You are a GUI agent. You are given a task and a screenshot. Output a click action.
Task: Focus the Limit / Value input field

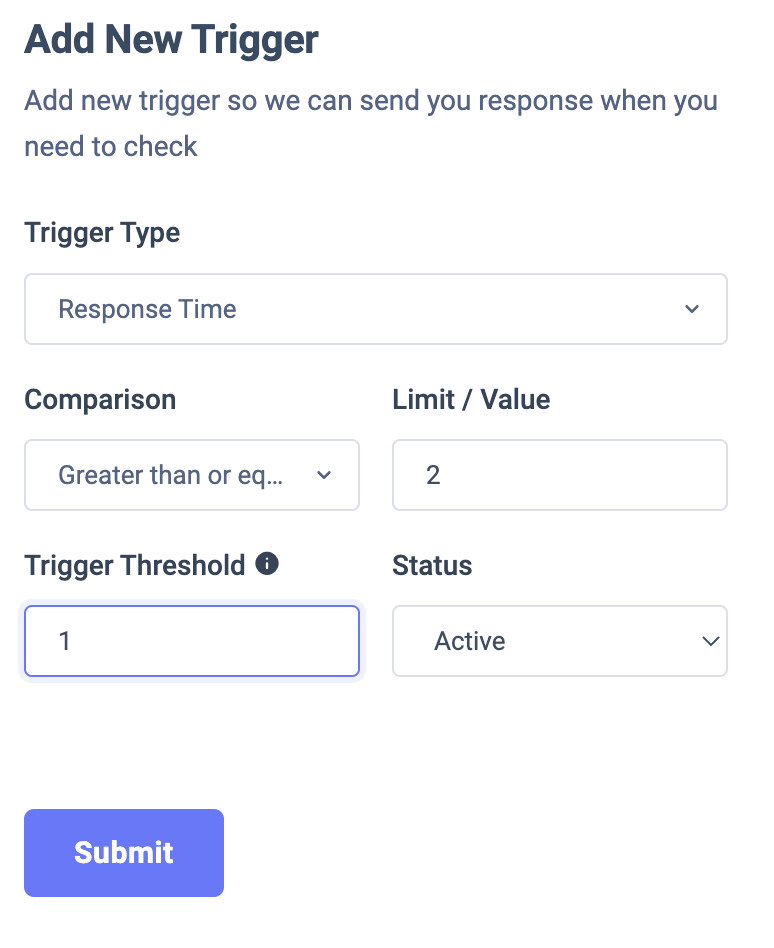(x=559, y=475)
